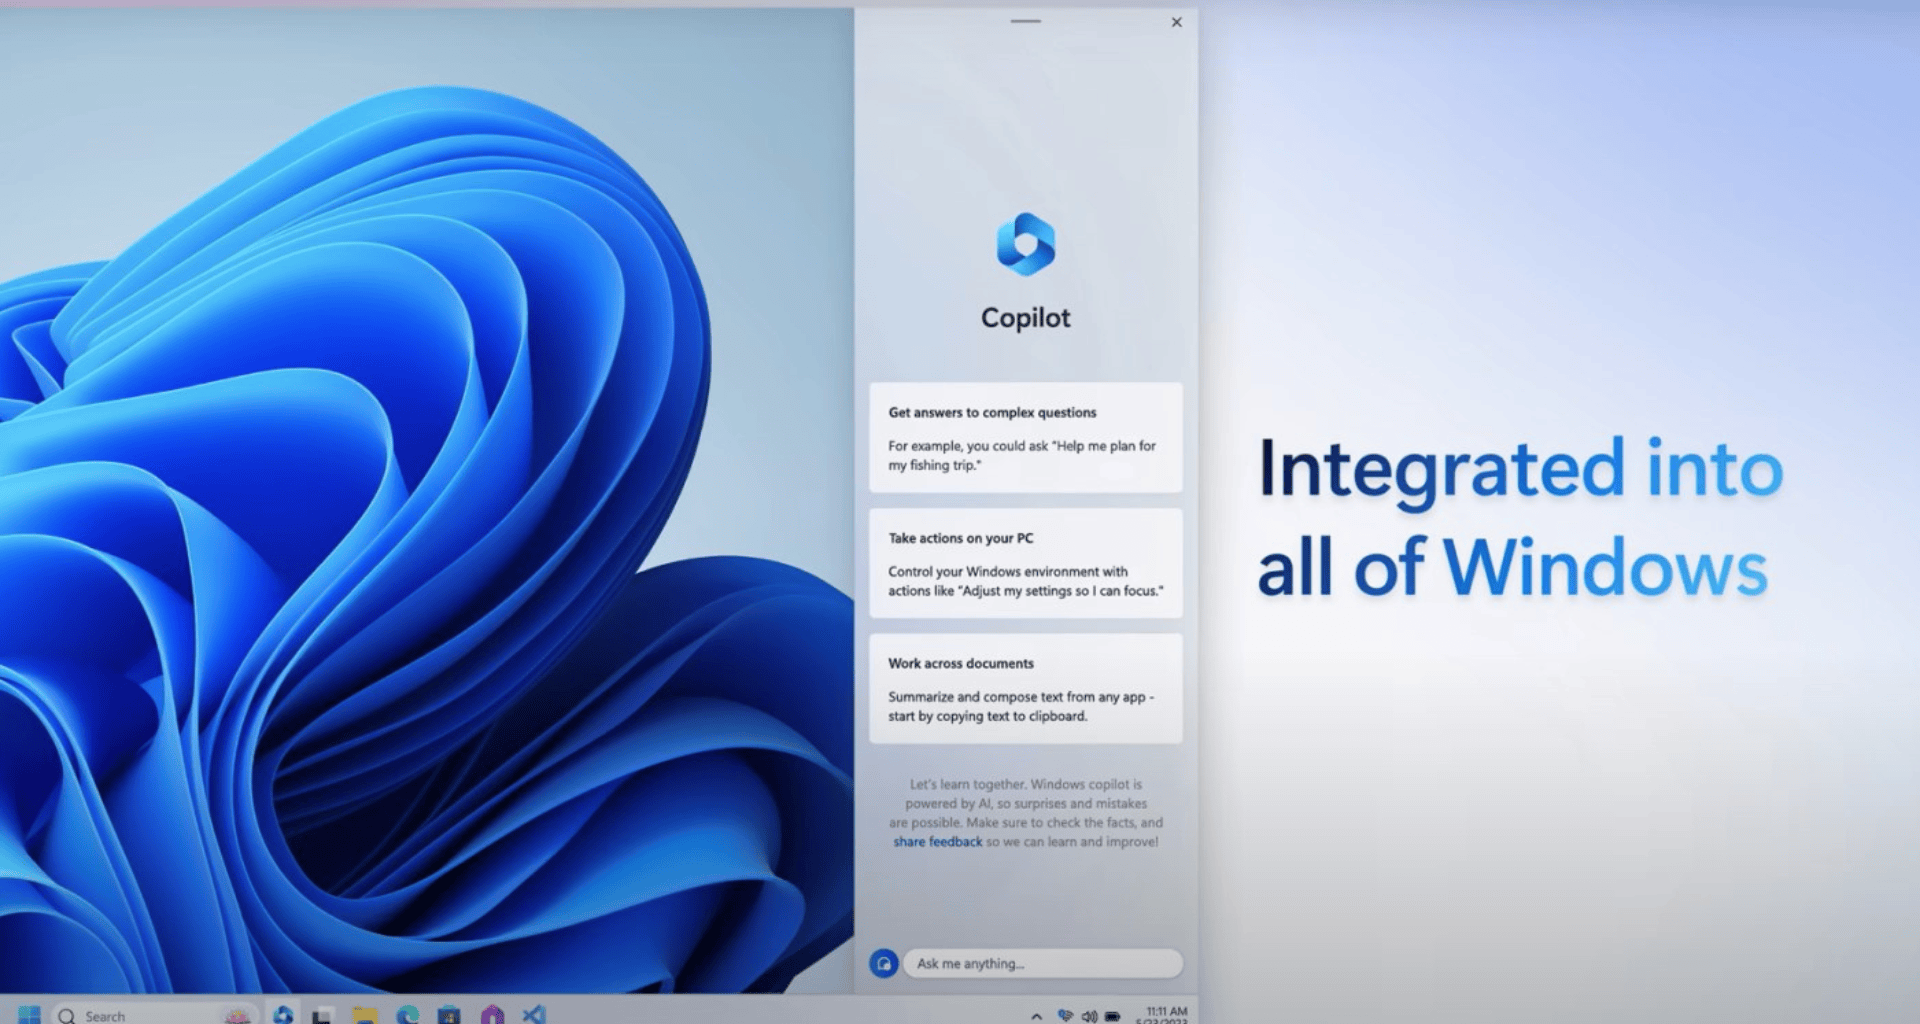Select the 'Get answers to complex questions' card

point(1025,438)
